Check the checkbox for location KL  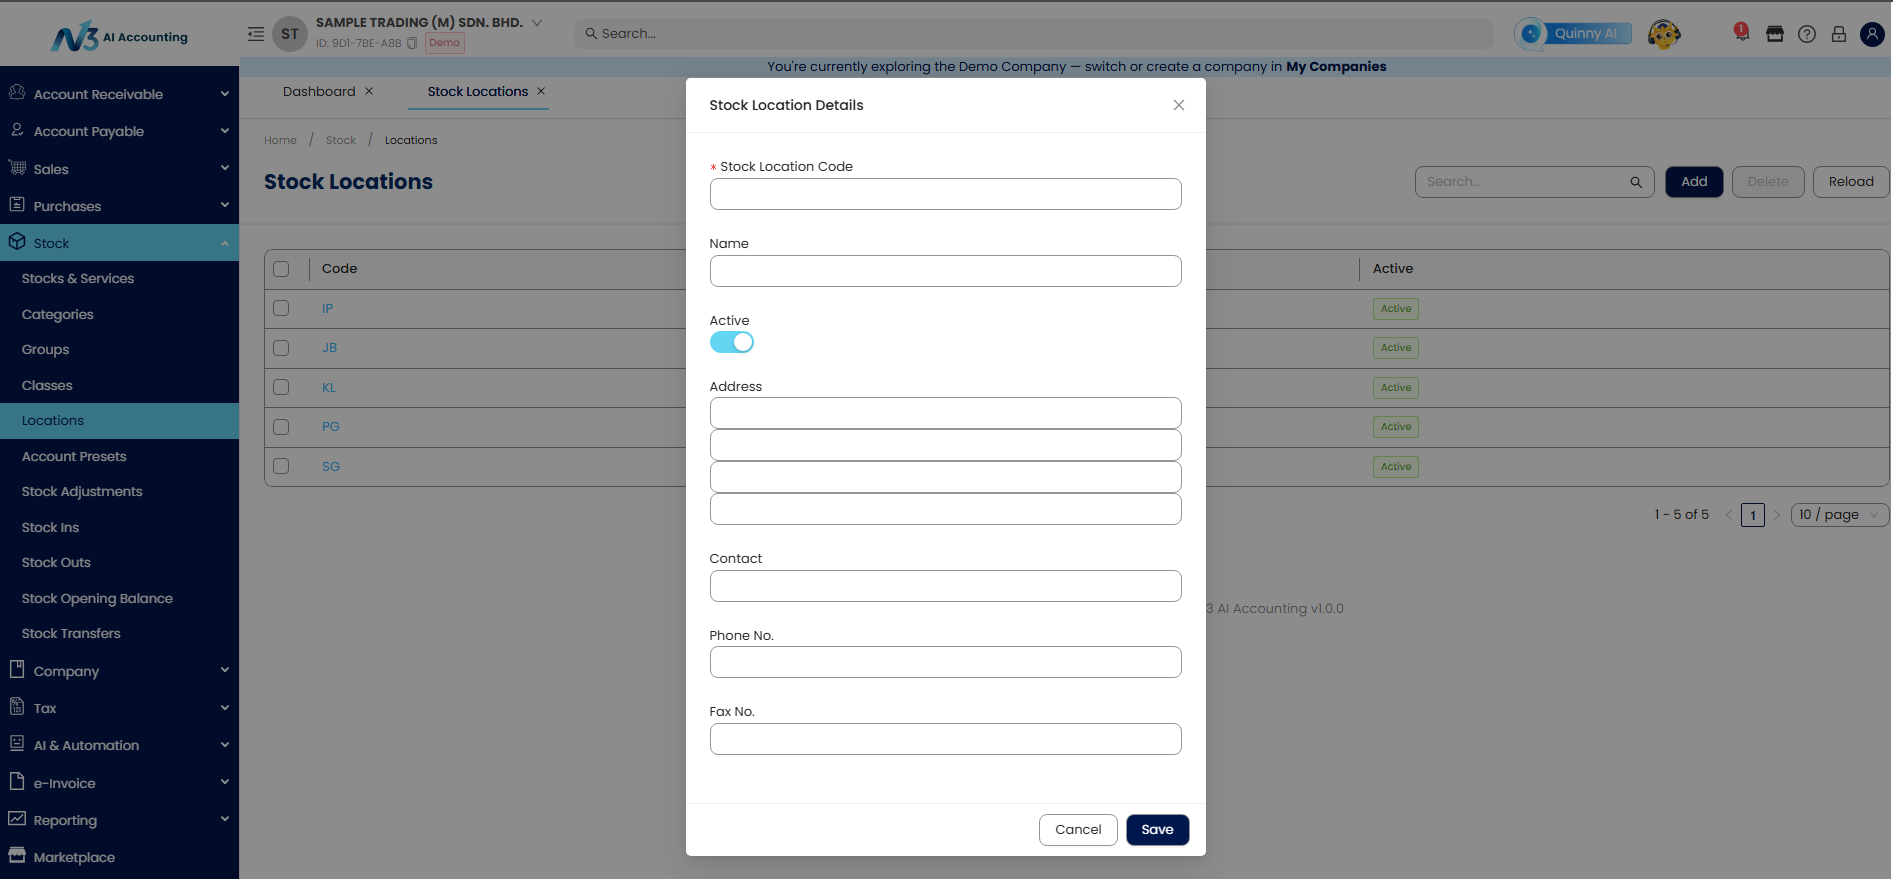point(281,387)
